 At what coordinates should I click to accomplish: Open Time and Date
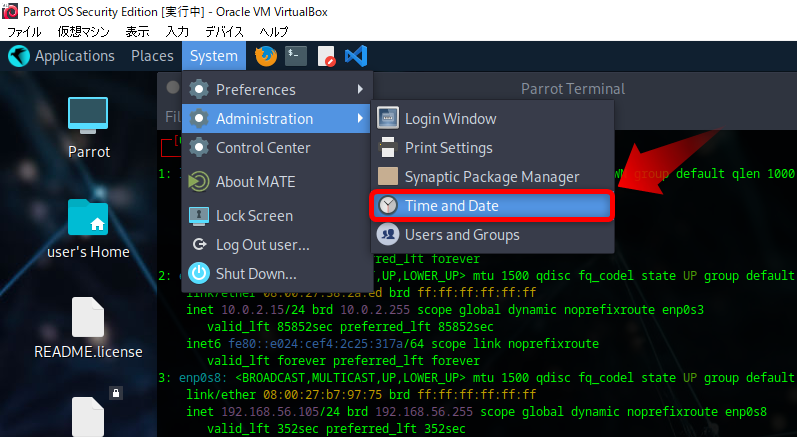[492, 205]
